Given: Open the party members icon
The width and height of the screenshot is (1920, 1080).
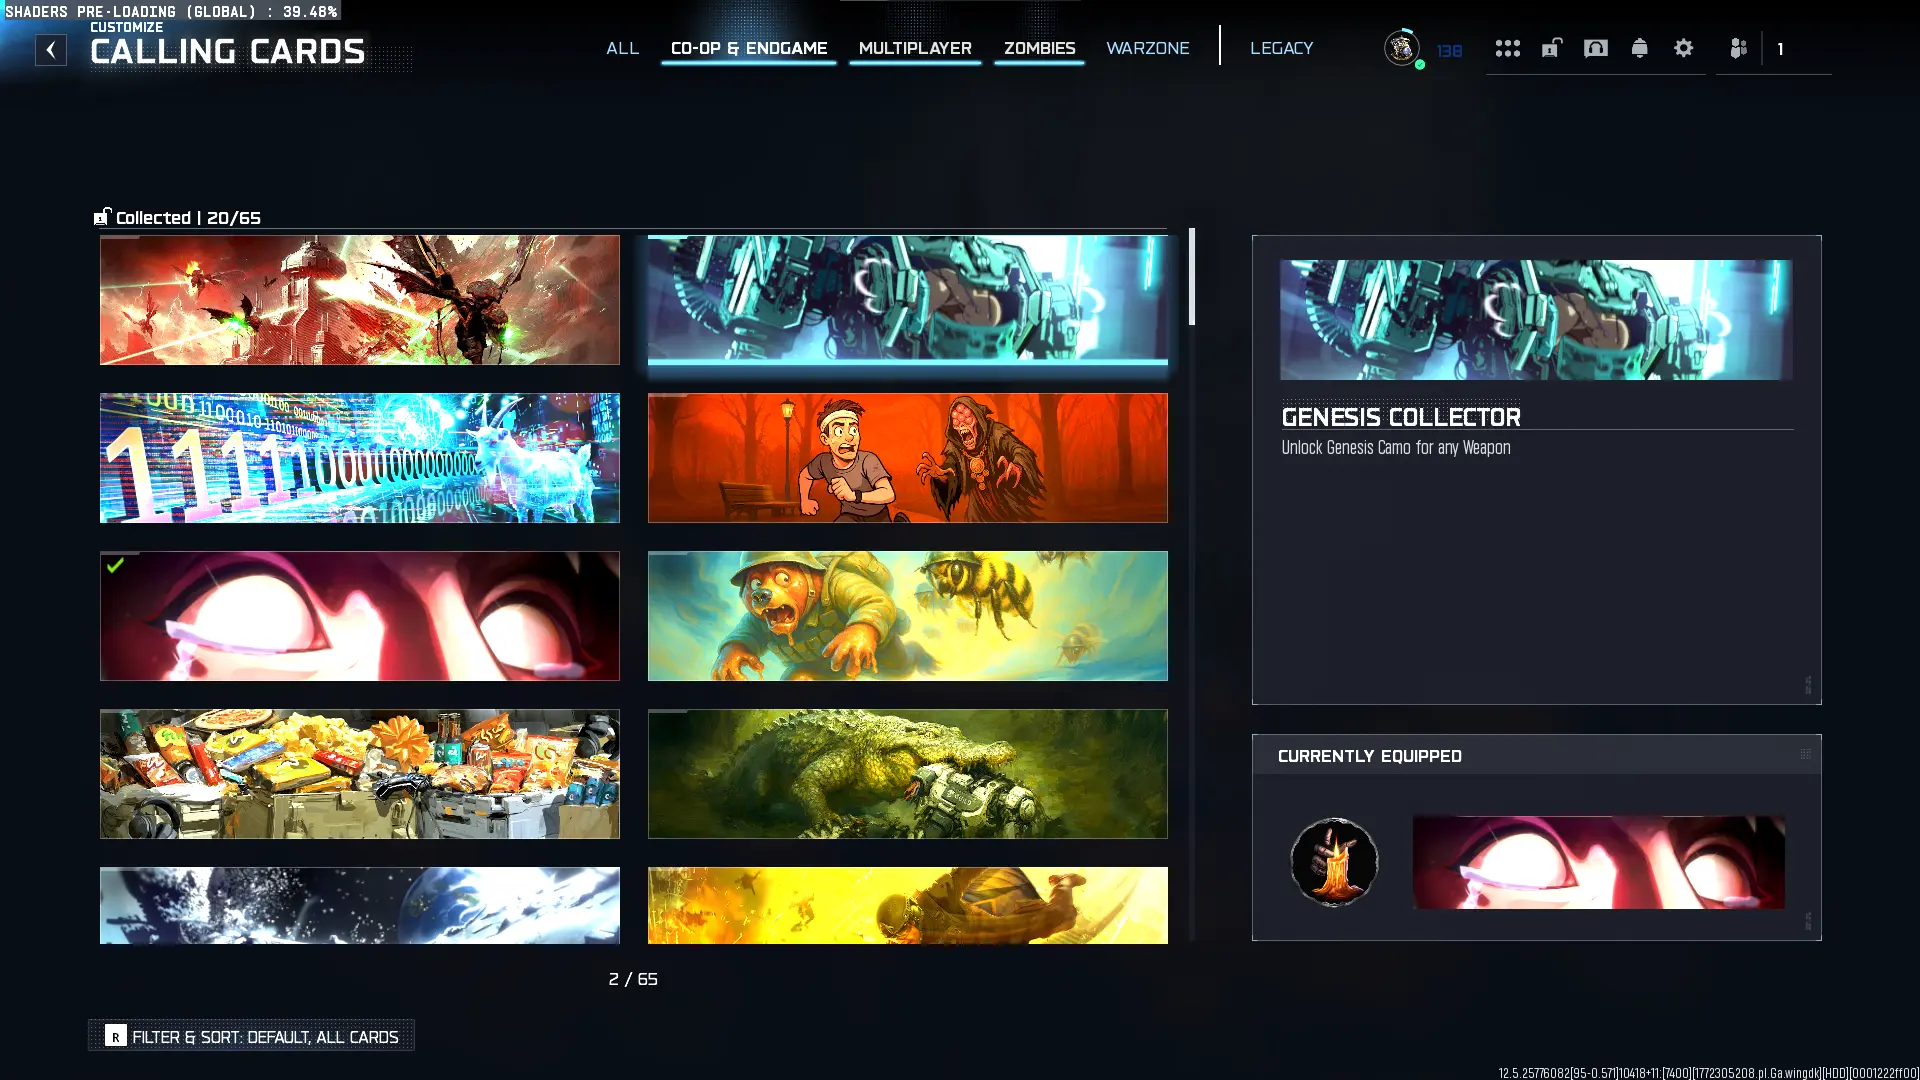Looking at the screenshot, I should 1738,48.
